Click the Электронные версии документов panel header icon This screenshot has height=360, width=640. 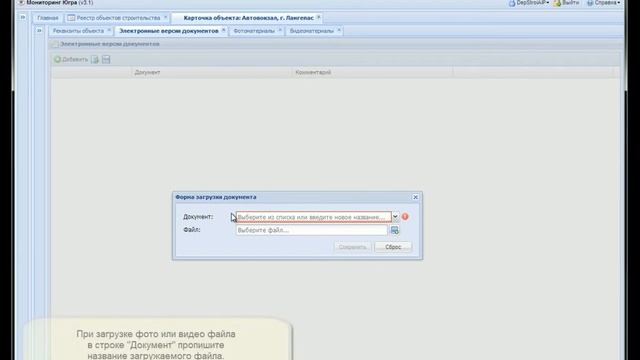pos(56,44)
